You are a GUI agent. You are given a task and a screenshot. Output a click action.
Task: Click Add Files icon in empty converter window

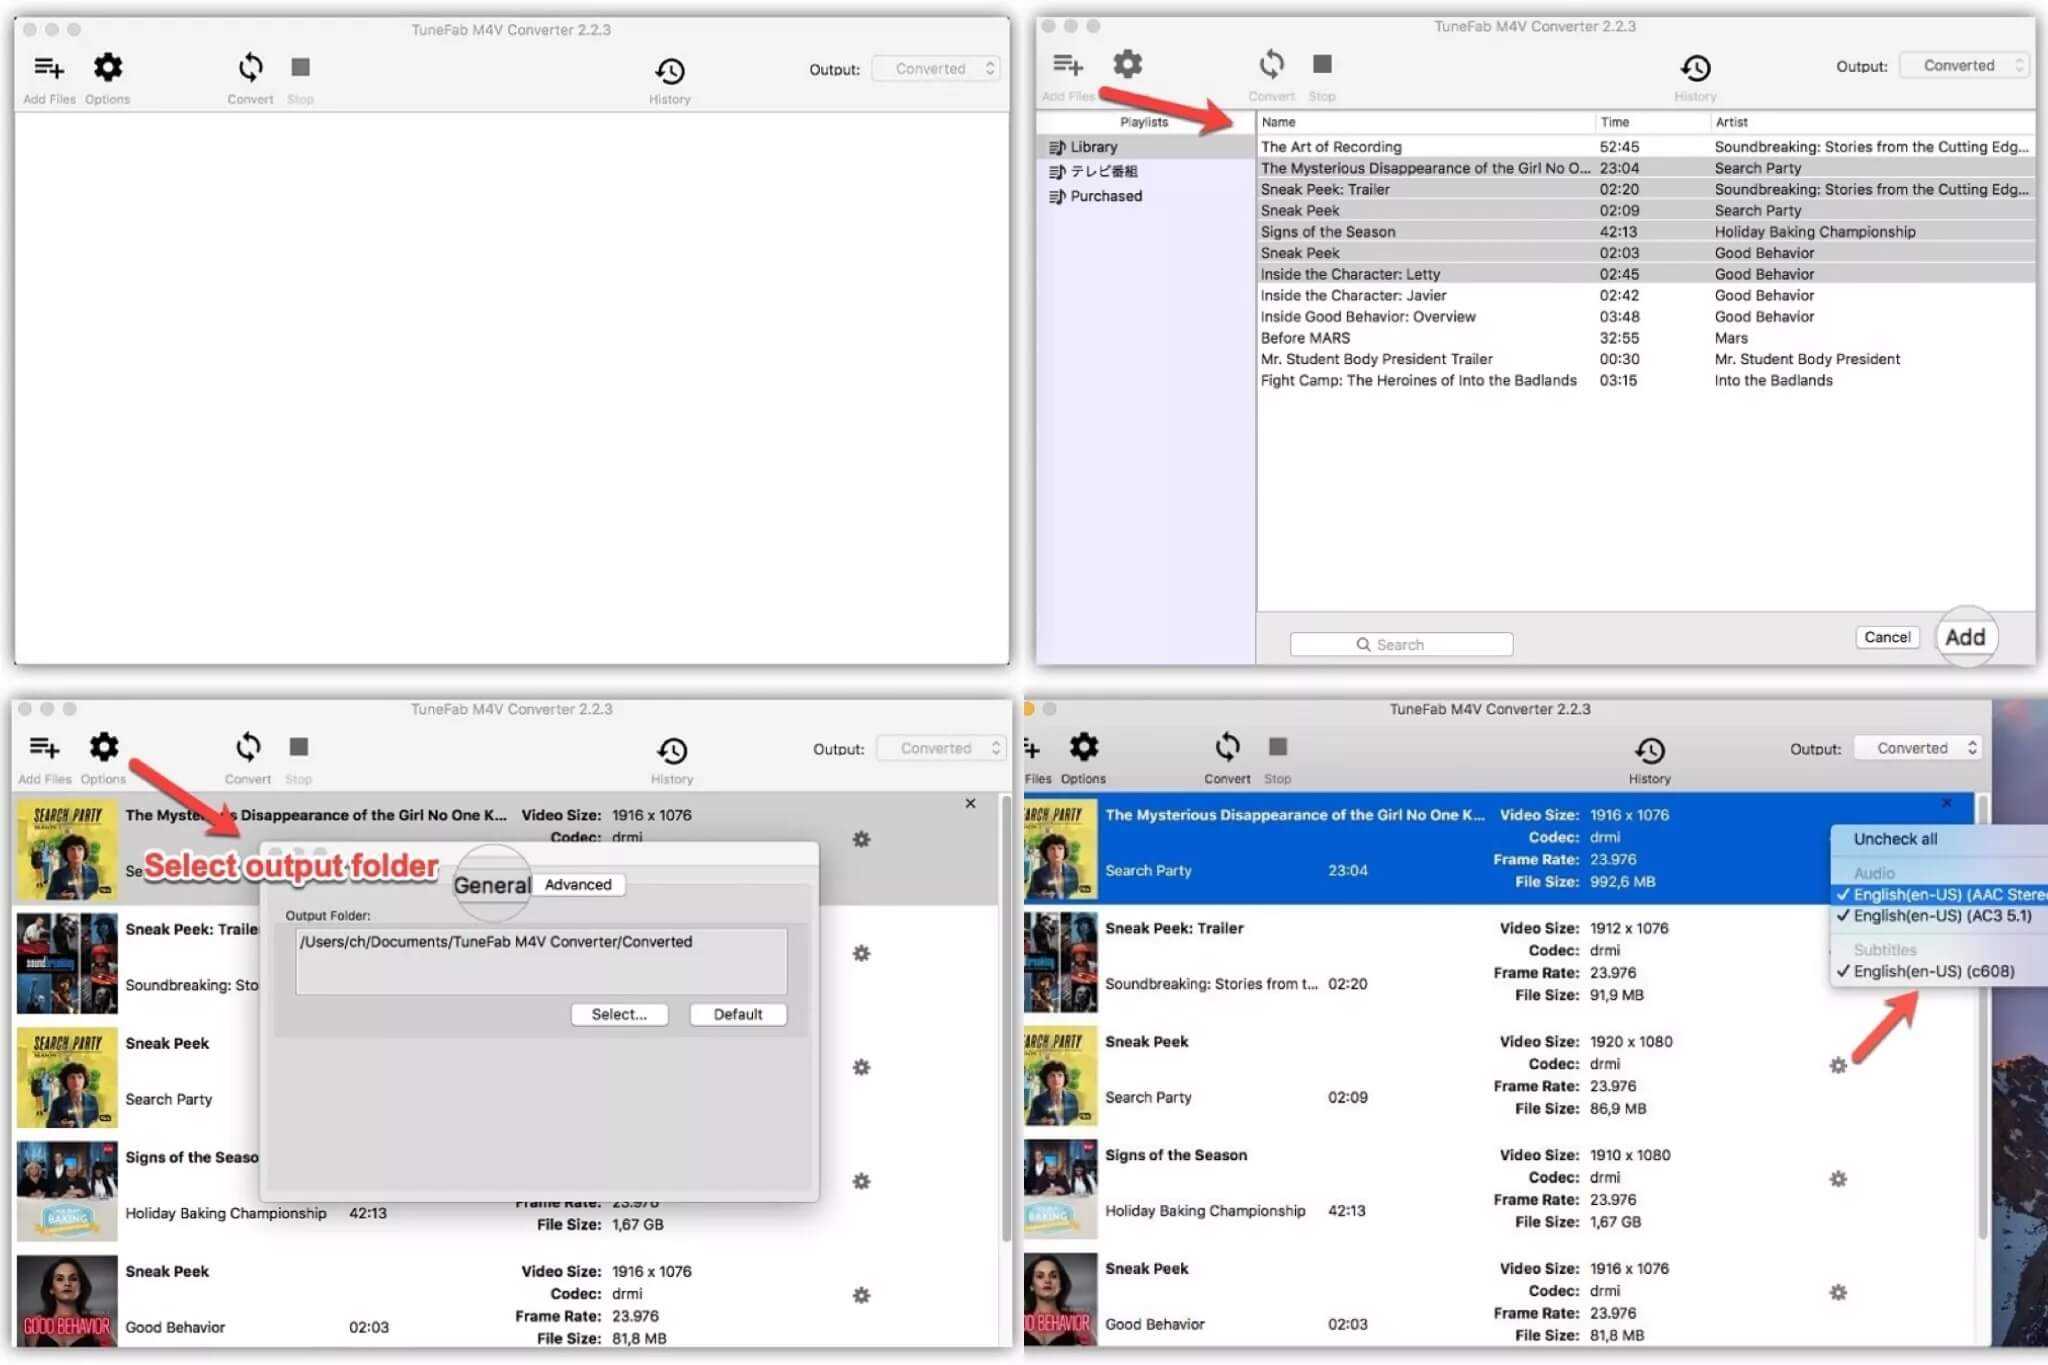point(48,68)
